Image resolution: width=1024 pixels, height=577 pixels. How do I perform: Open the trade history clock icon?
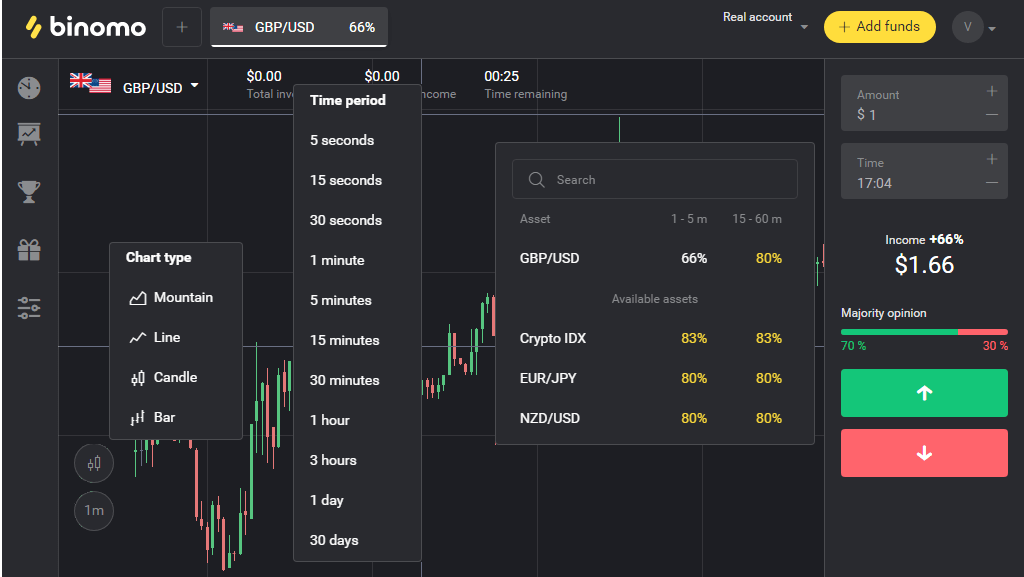point(29,88)
